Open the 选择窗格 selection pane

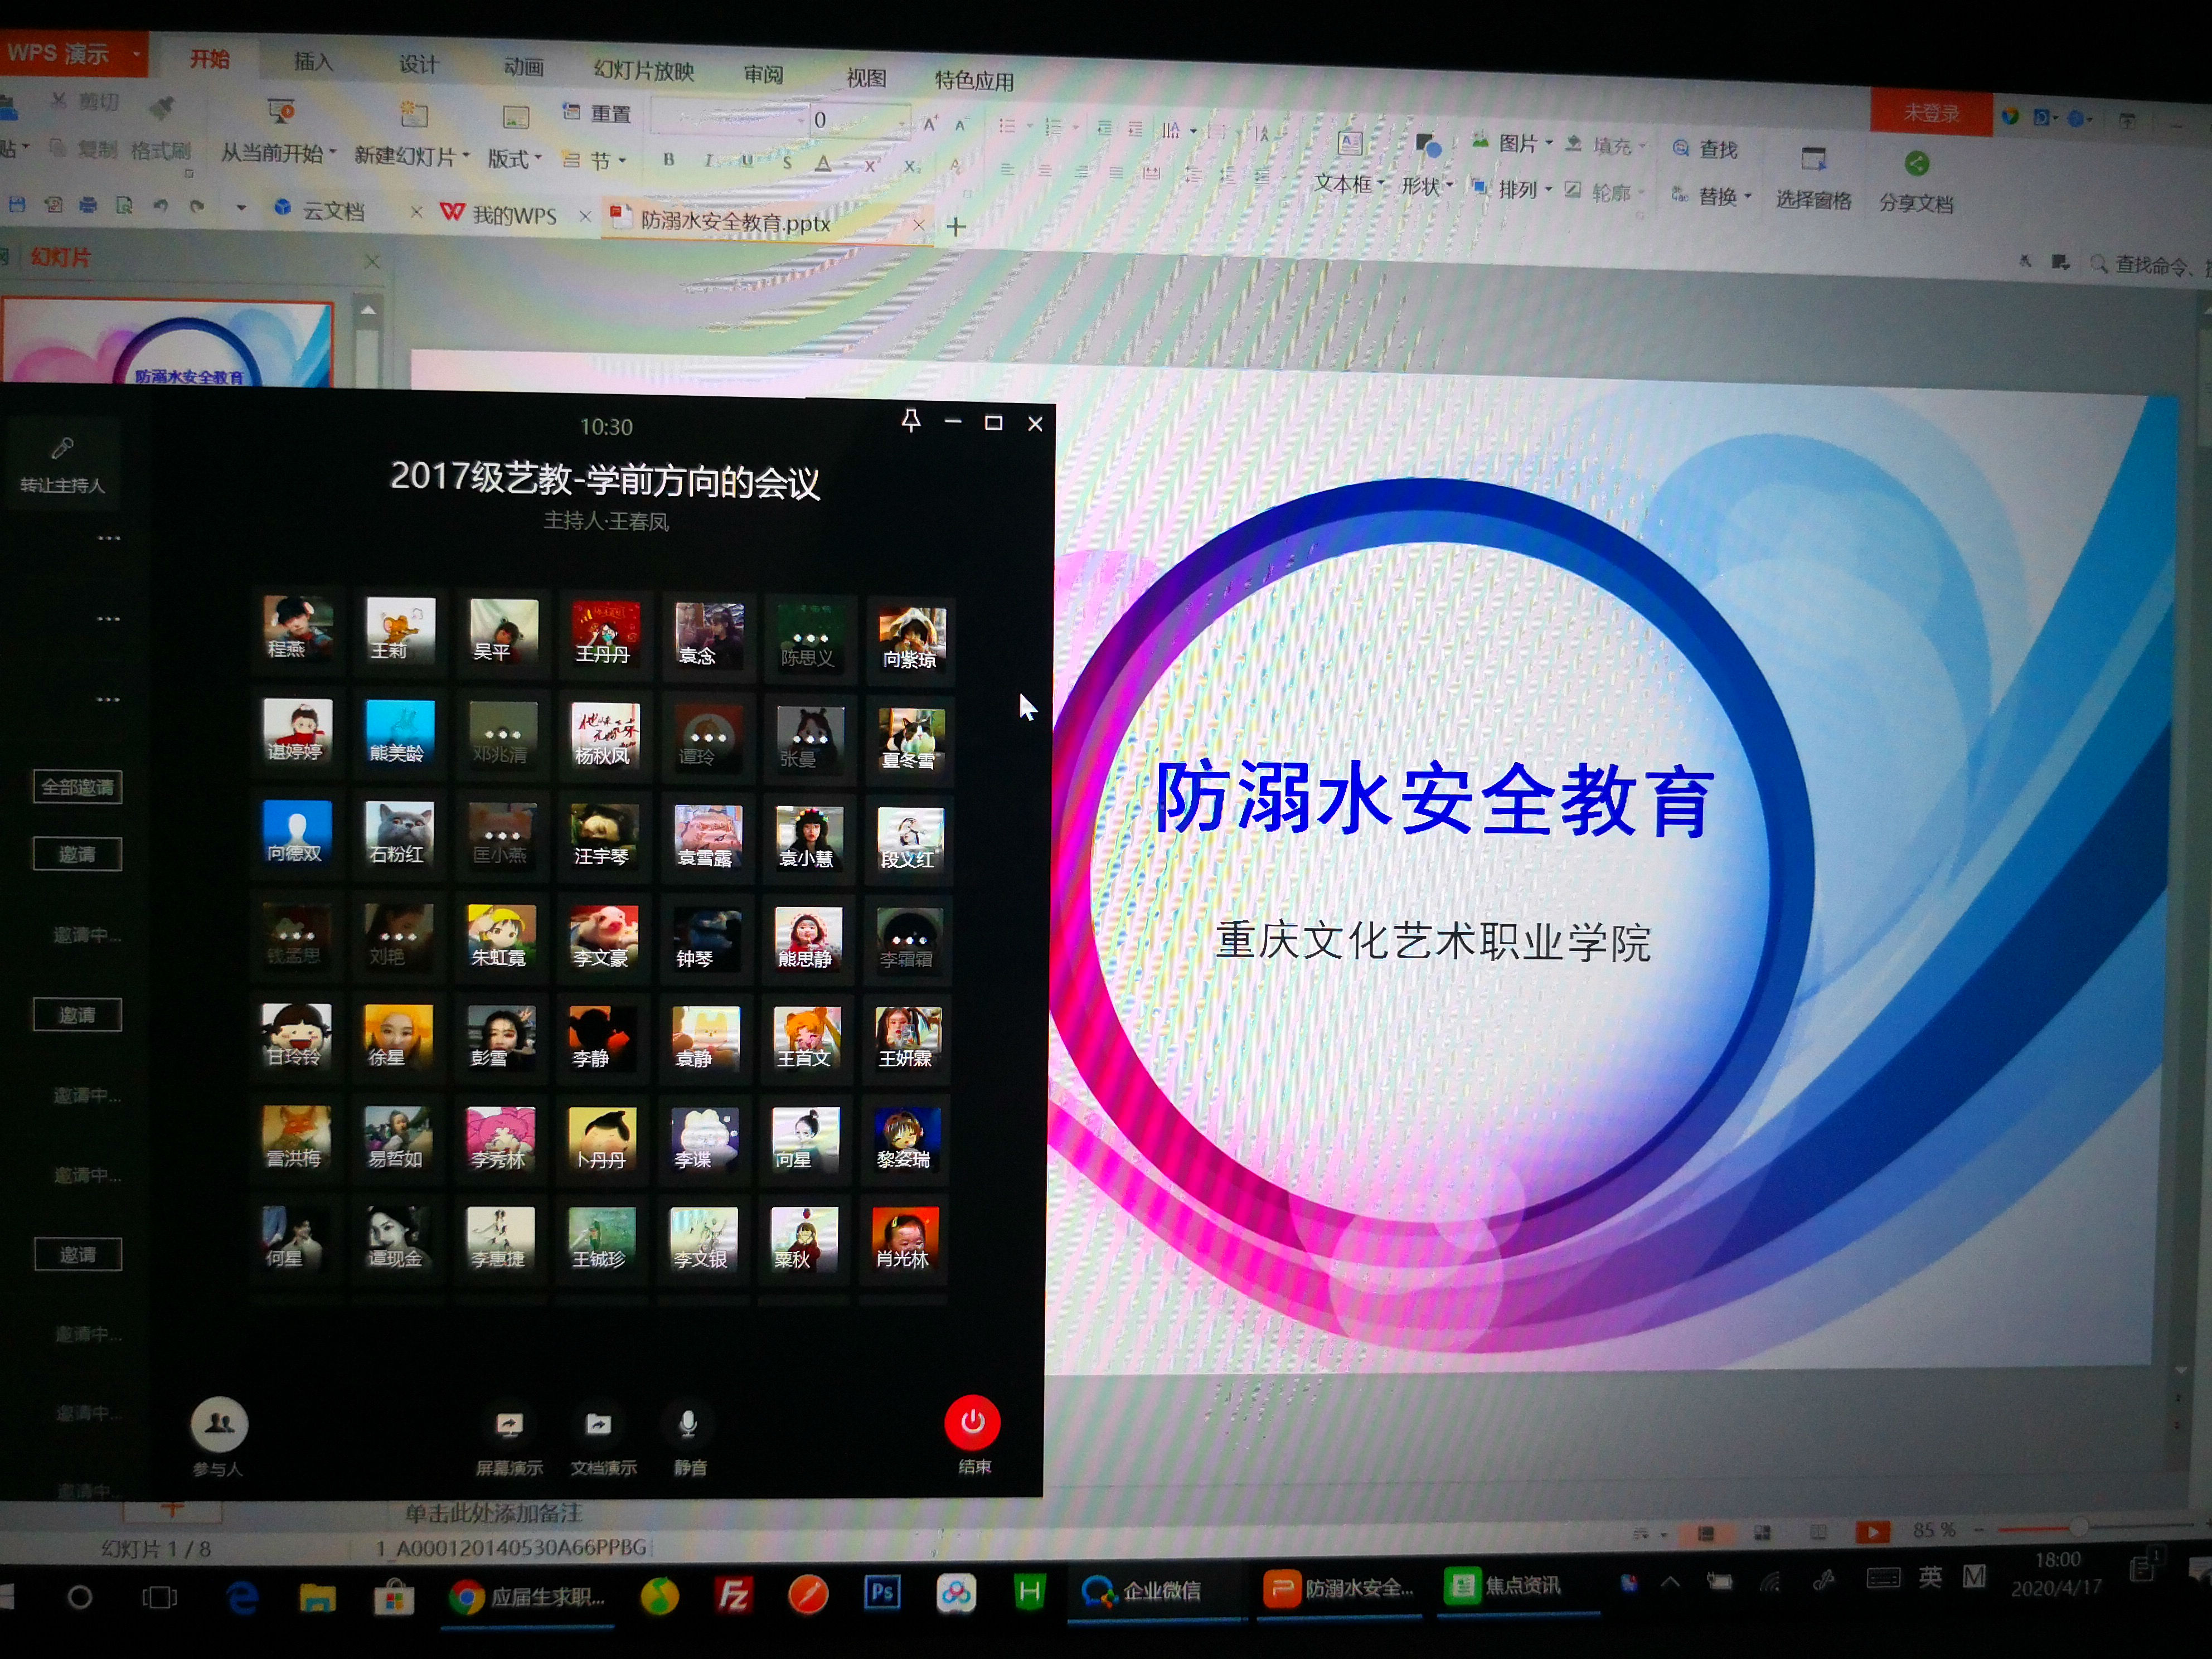1813,179
